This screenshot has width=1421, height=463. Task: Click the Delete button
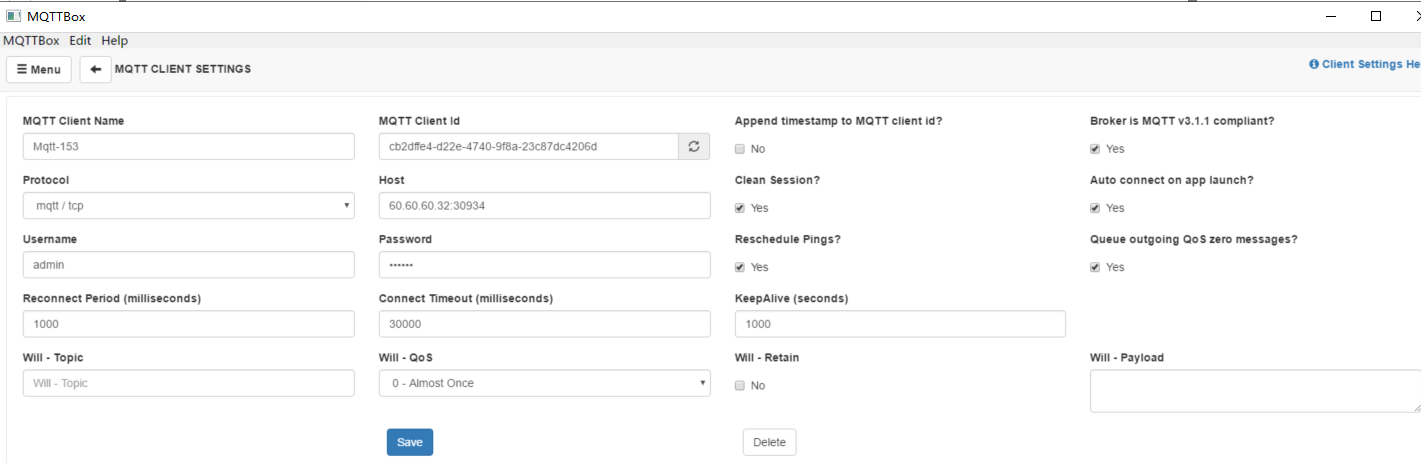pyautogui.click(x=769, y=442)
